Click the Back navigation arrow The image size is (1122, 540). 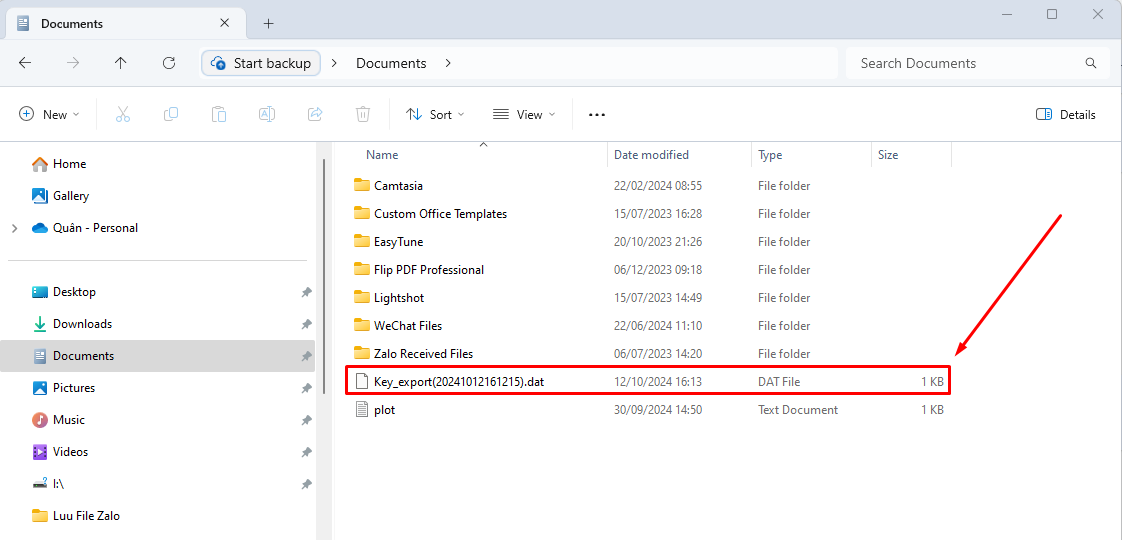25,63
